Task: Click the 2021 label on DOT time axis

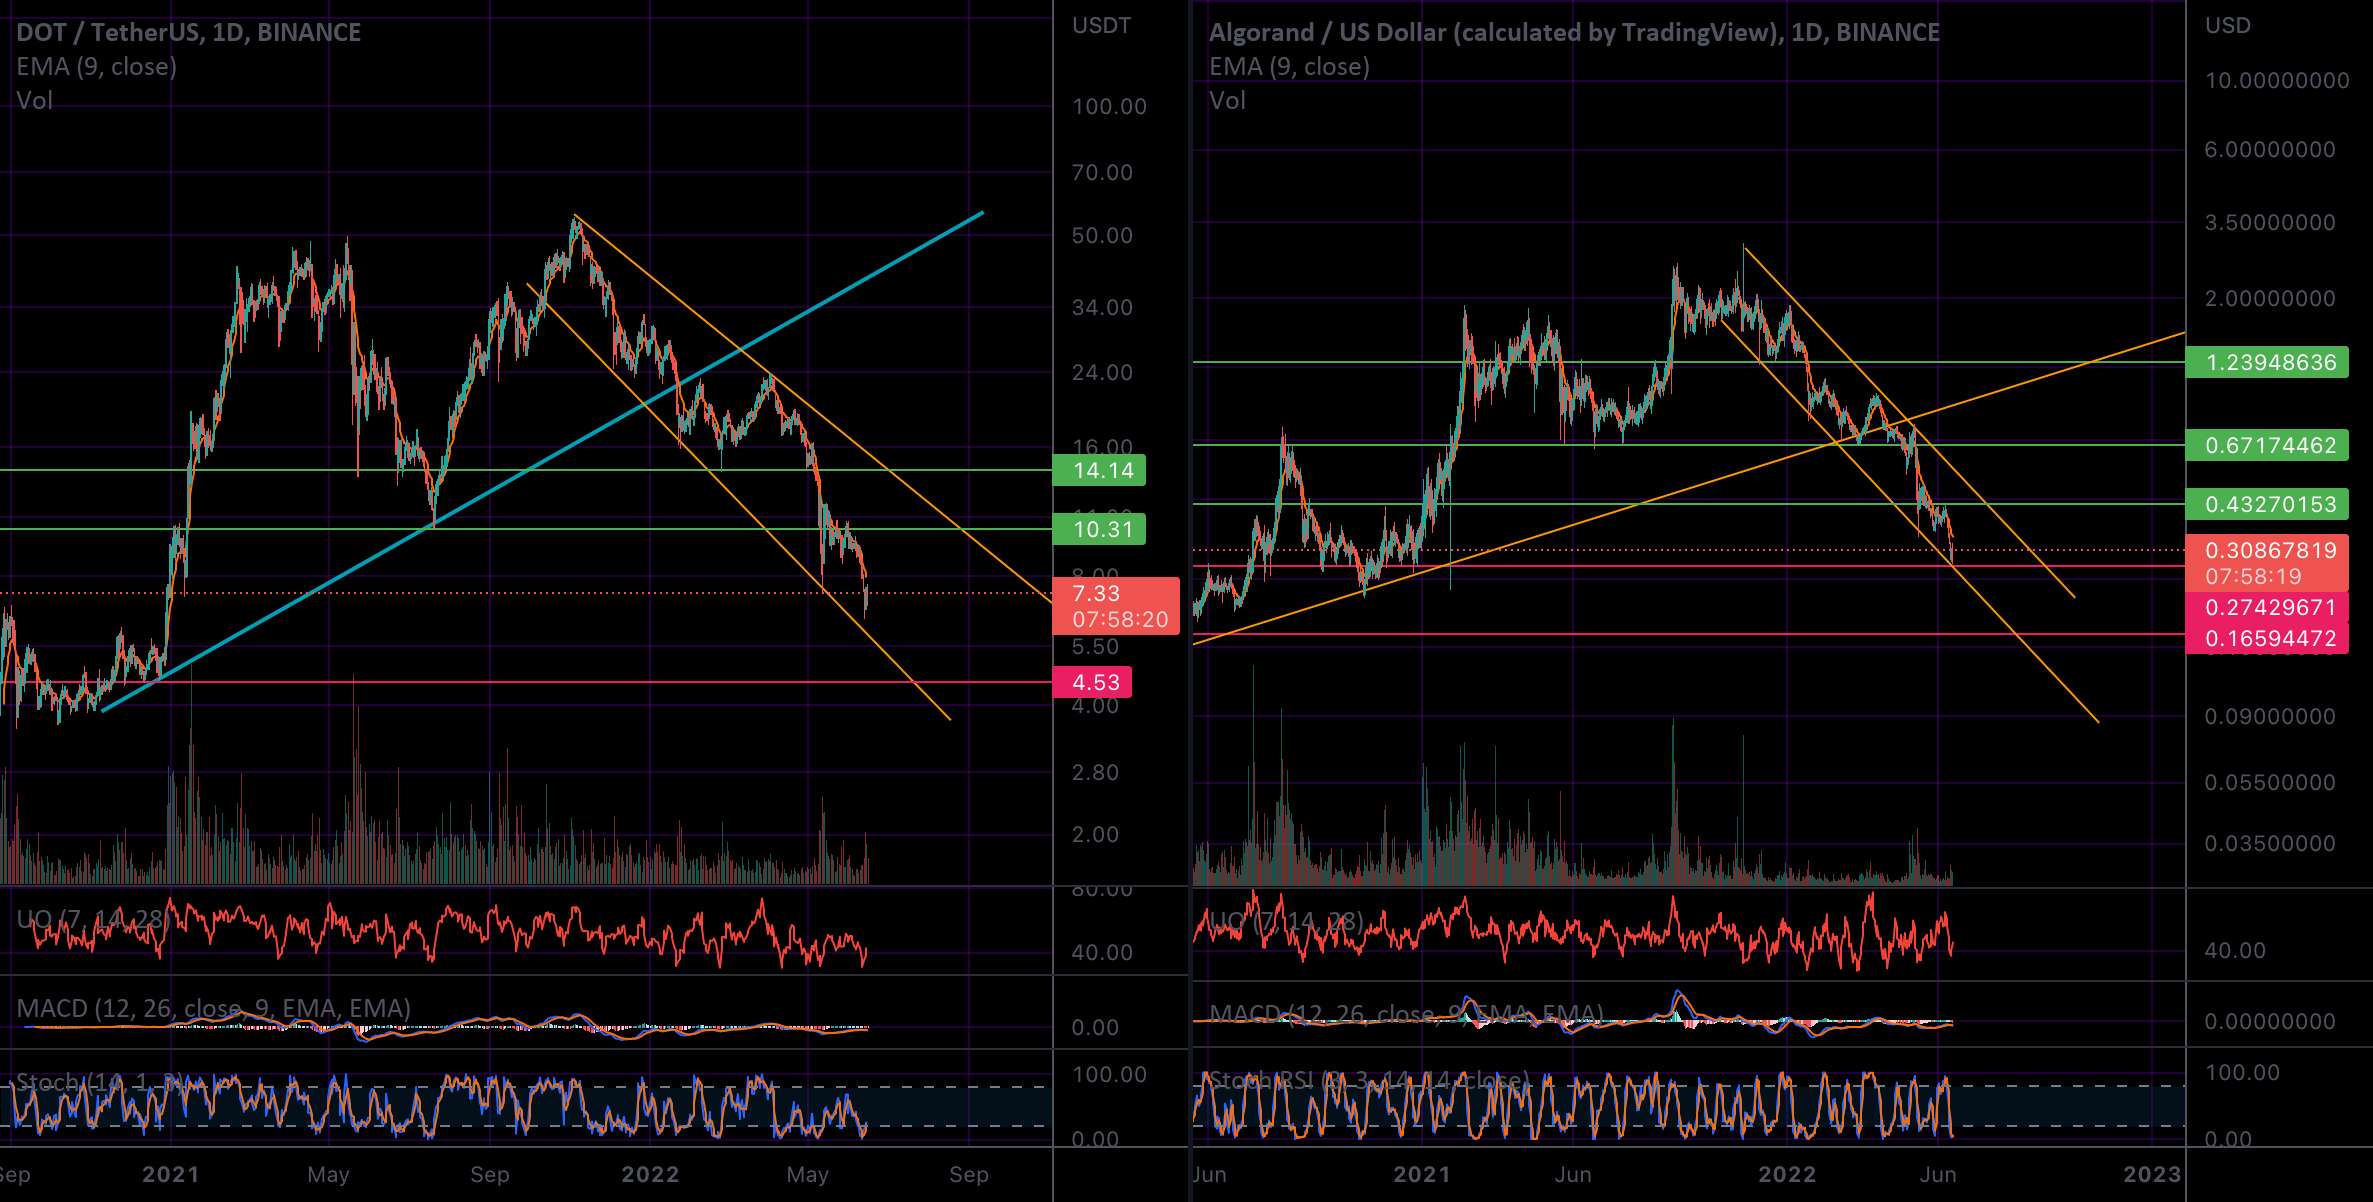Action: 171,1174
